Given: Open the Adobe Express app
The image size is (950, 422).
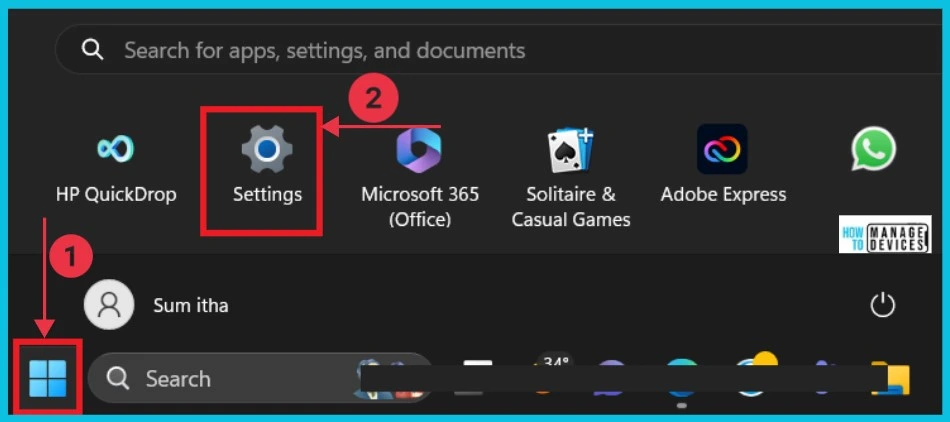Looking at the screenshot, I should click(x=722, y=149).
